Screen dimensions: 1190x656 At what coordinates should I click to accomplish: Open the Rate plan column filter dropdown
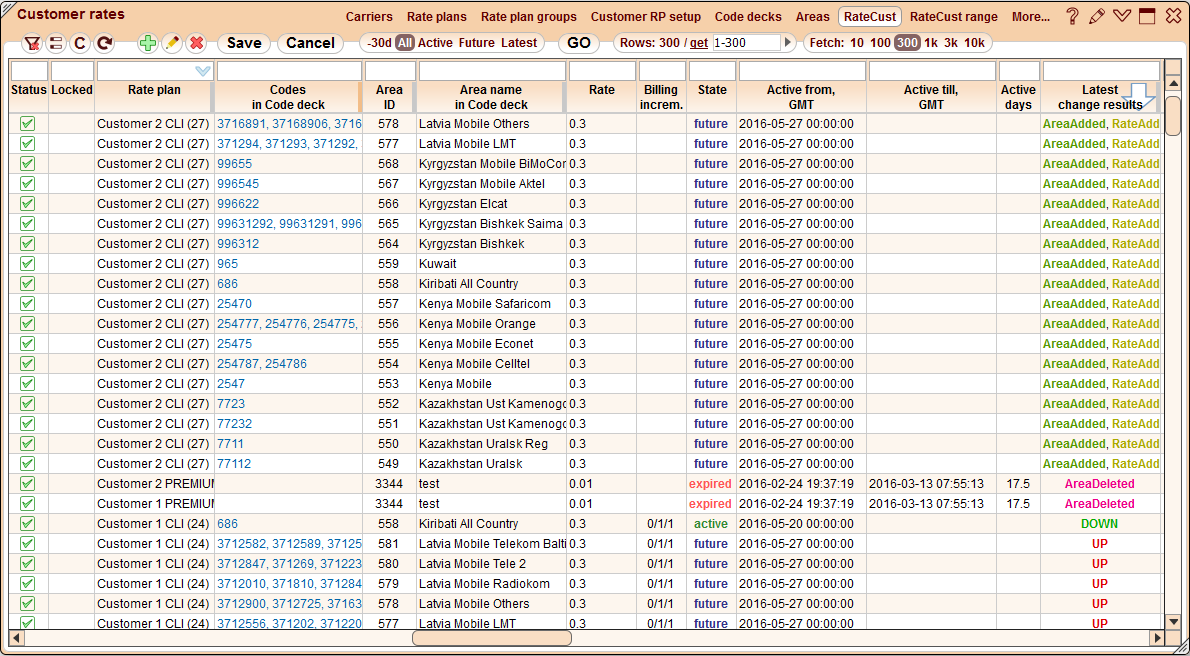point(204,71)
